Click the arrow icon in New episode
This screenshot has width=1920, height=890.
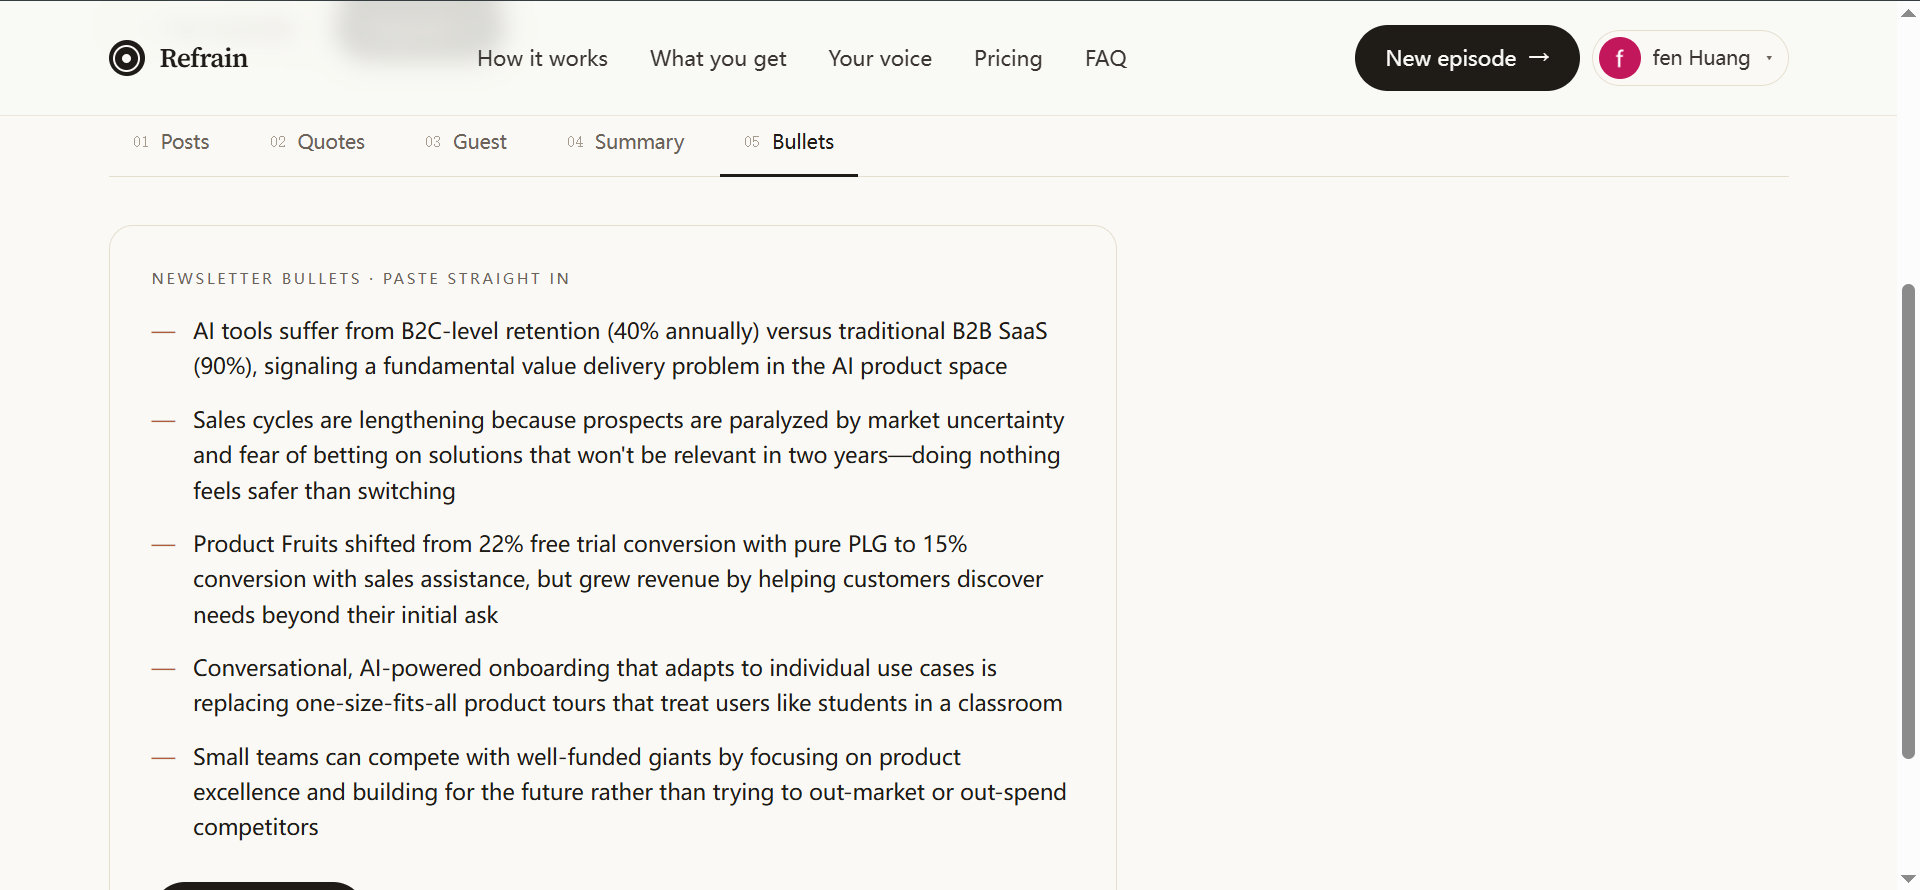pyautogui.click(x=1539, y=58)
